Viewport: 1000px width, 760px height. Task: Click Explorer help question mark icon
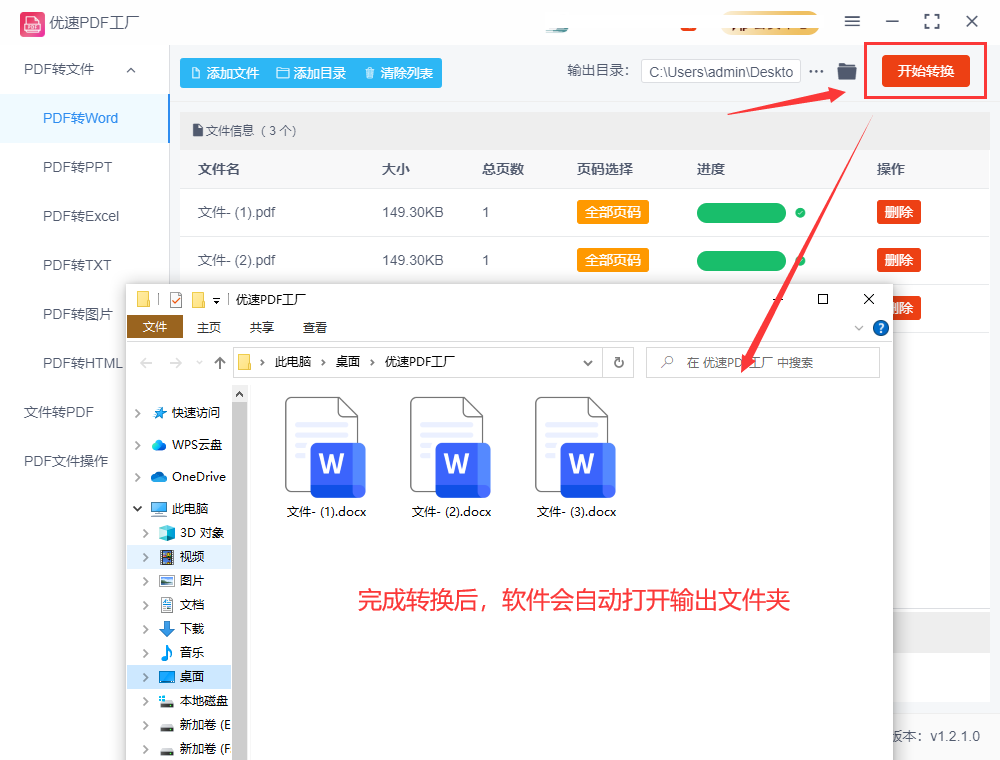(881, 328)
